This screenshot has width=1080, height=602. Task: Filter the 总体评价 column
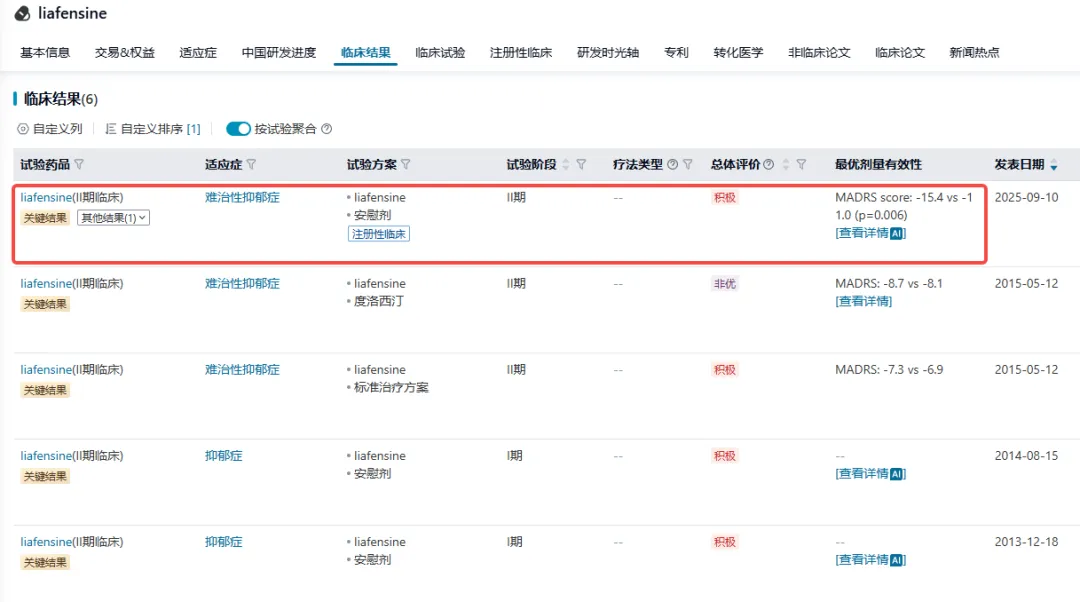tap(801, 165)
